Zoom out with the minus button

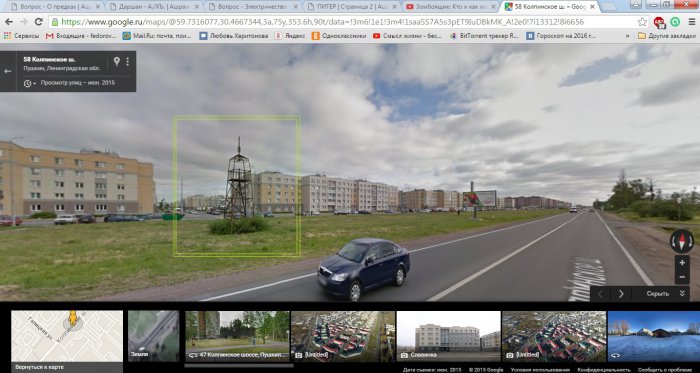(682, 277)
